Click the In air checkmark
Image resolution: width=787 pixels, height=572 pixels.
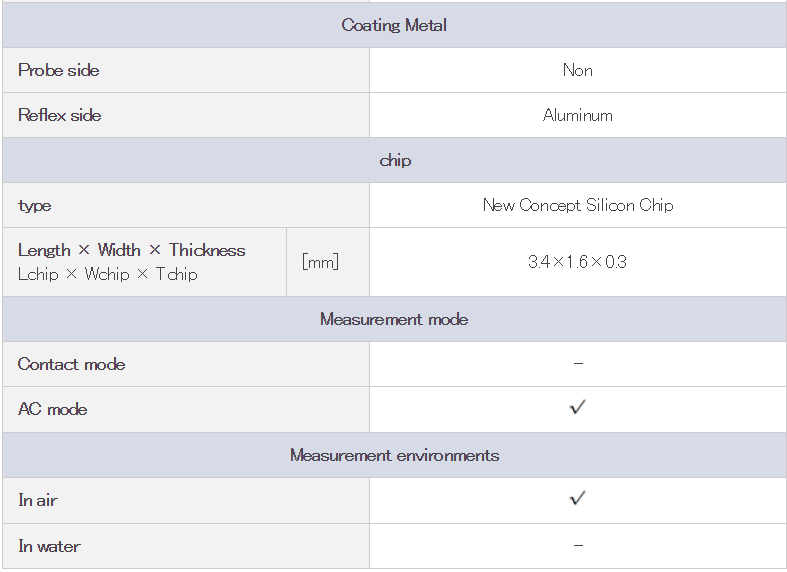pyautogui.click(x=577, y=498)
